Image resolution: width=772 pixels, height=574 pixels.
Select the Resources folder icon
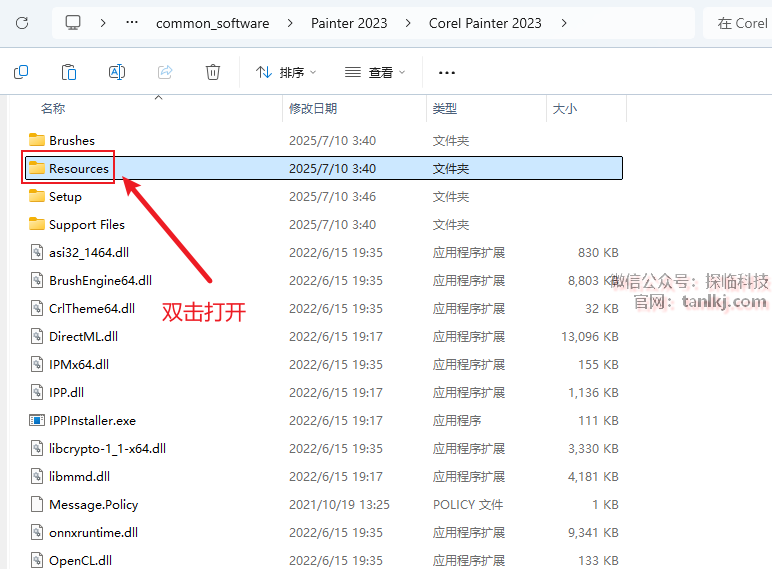pos(36,168)
